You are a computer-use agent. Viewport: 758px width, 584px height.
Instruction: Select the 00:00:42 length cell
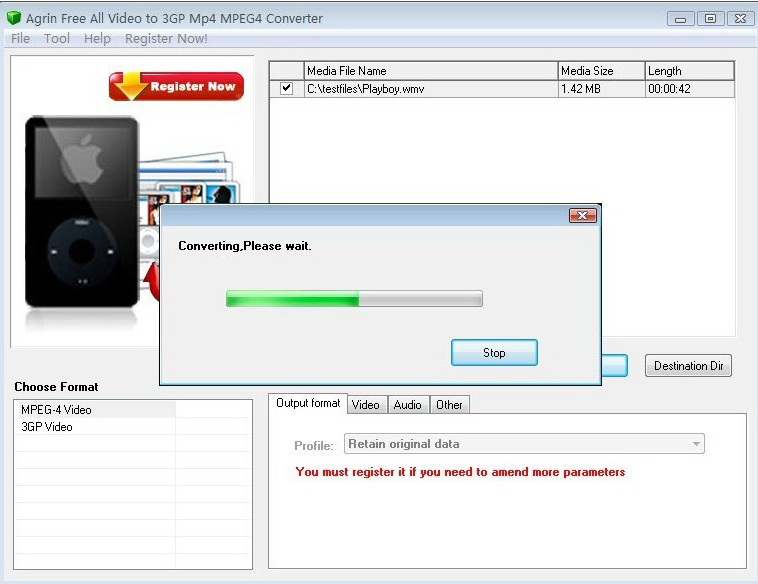689,89
